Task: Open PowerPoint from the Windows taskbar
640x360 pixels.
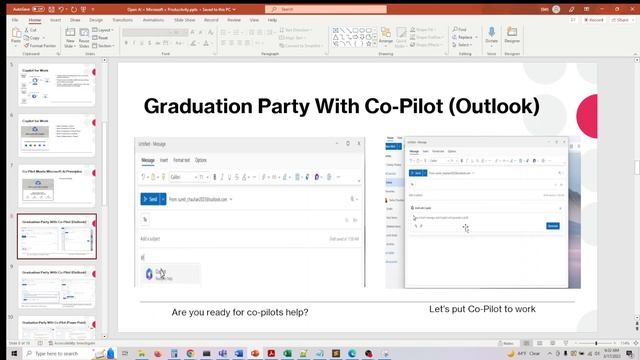Action: (255, 353)
